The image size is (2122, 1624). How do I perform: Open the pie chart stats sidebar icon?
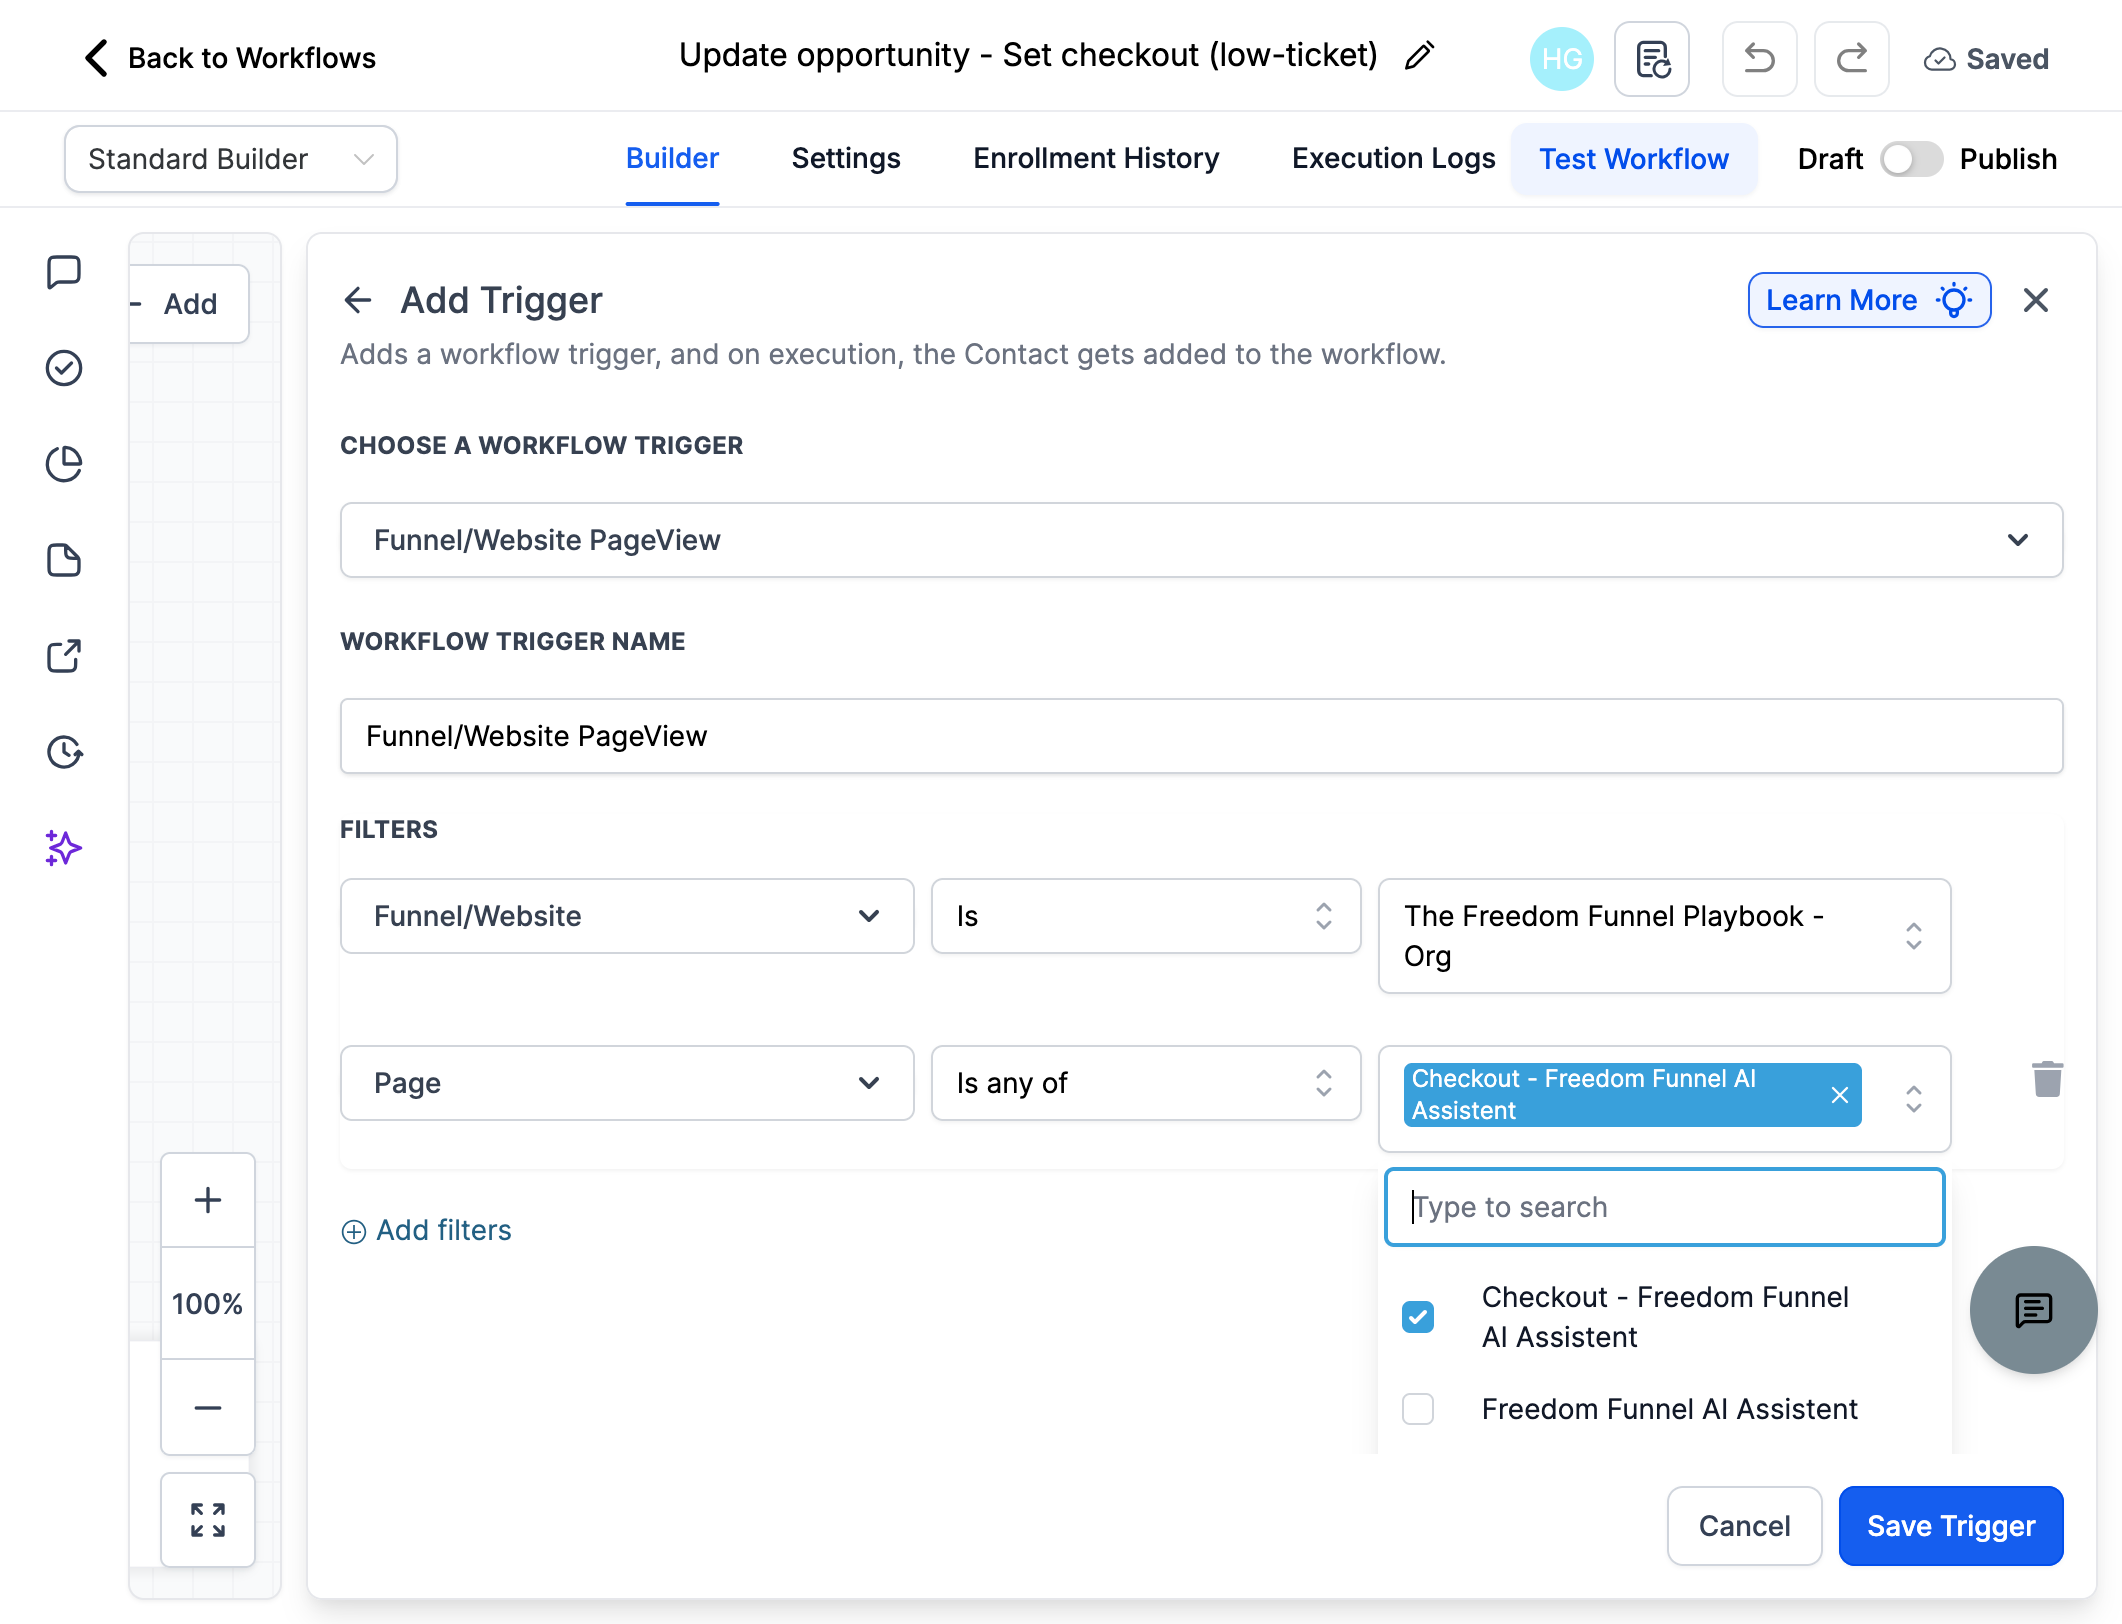[x=64, y=464]
